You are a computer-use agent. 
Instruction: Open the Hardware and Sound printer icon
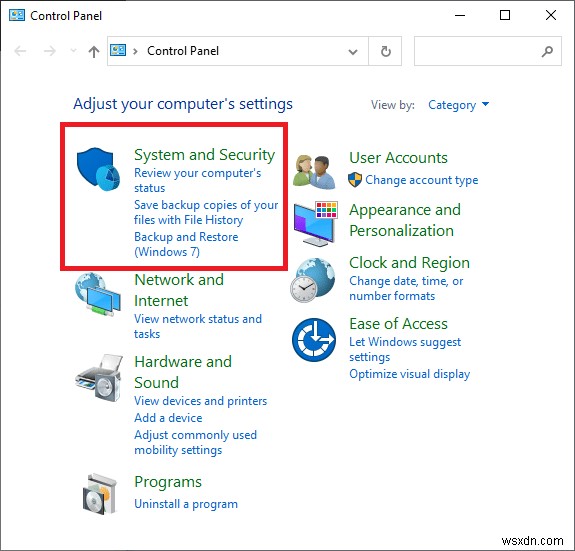(x=99, y=378)
